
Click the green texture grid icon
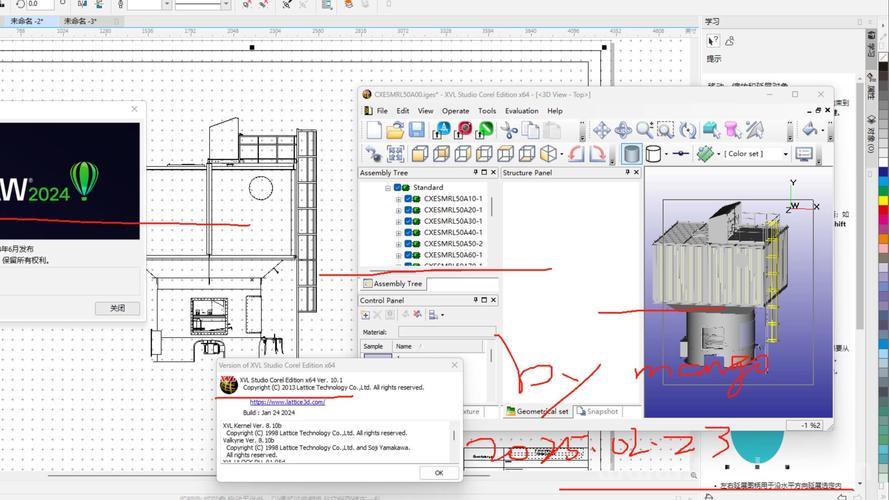tap(705, 154)
